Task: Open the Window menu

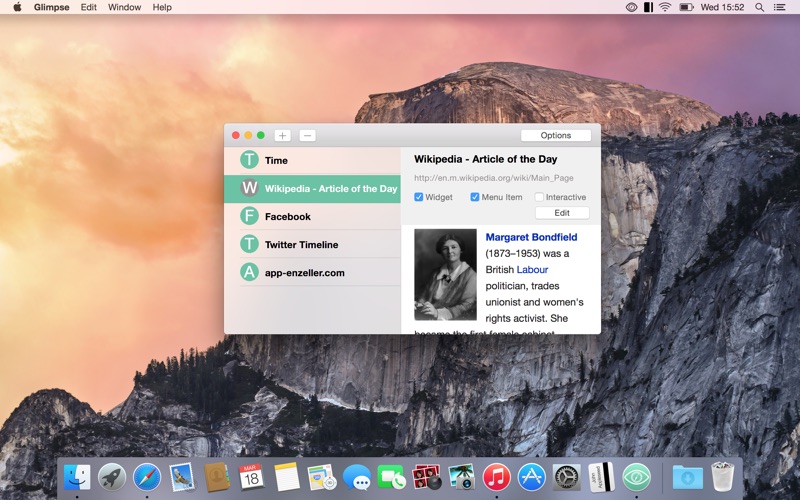Action: tap(124, 7)
